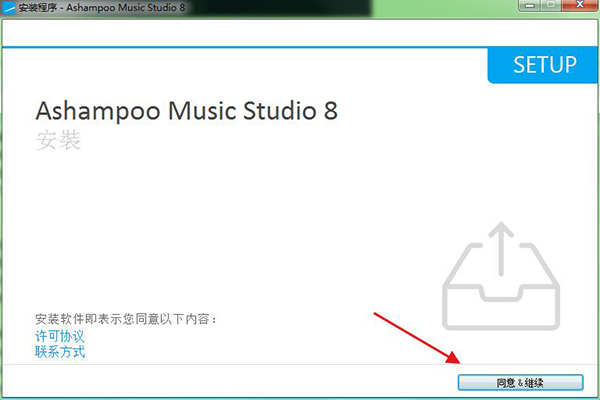Click the Ashampoo icon in the title bar

[x=8, y=7]
